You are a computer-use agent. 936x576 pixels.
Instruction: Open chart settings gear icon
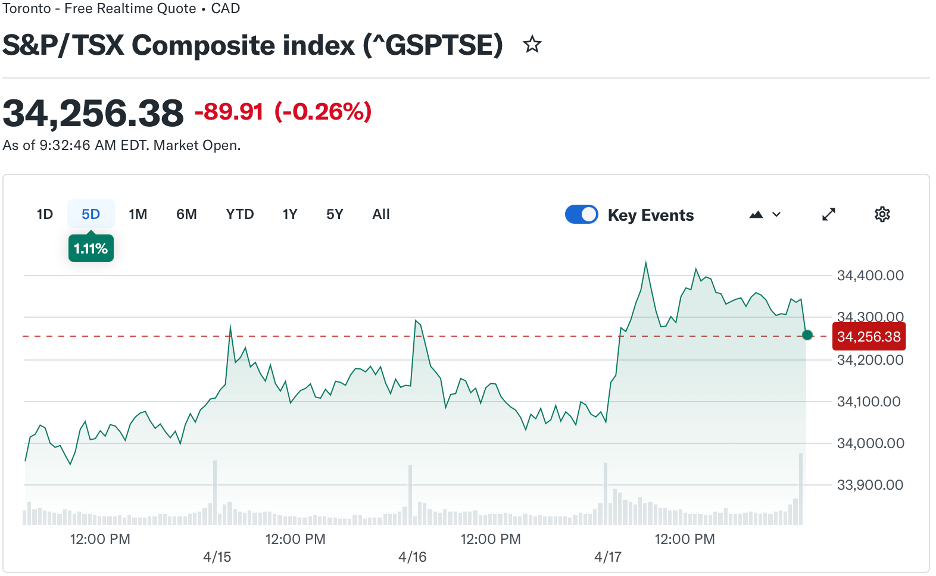point(882,214)
